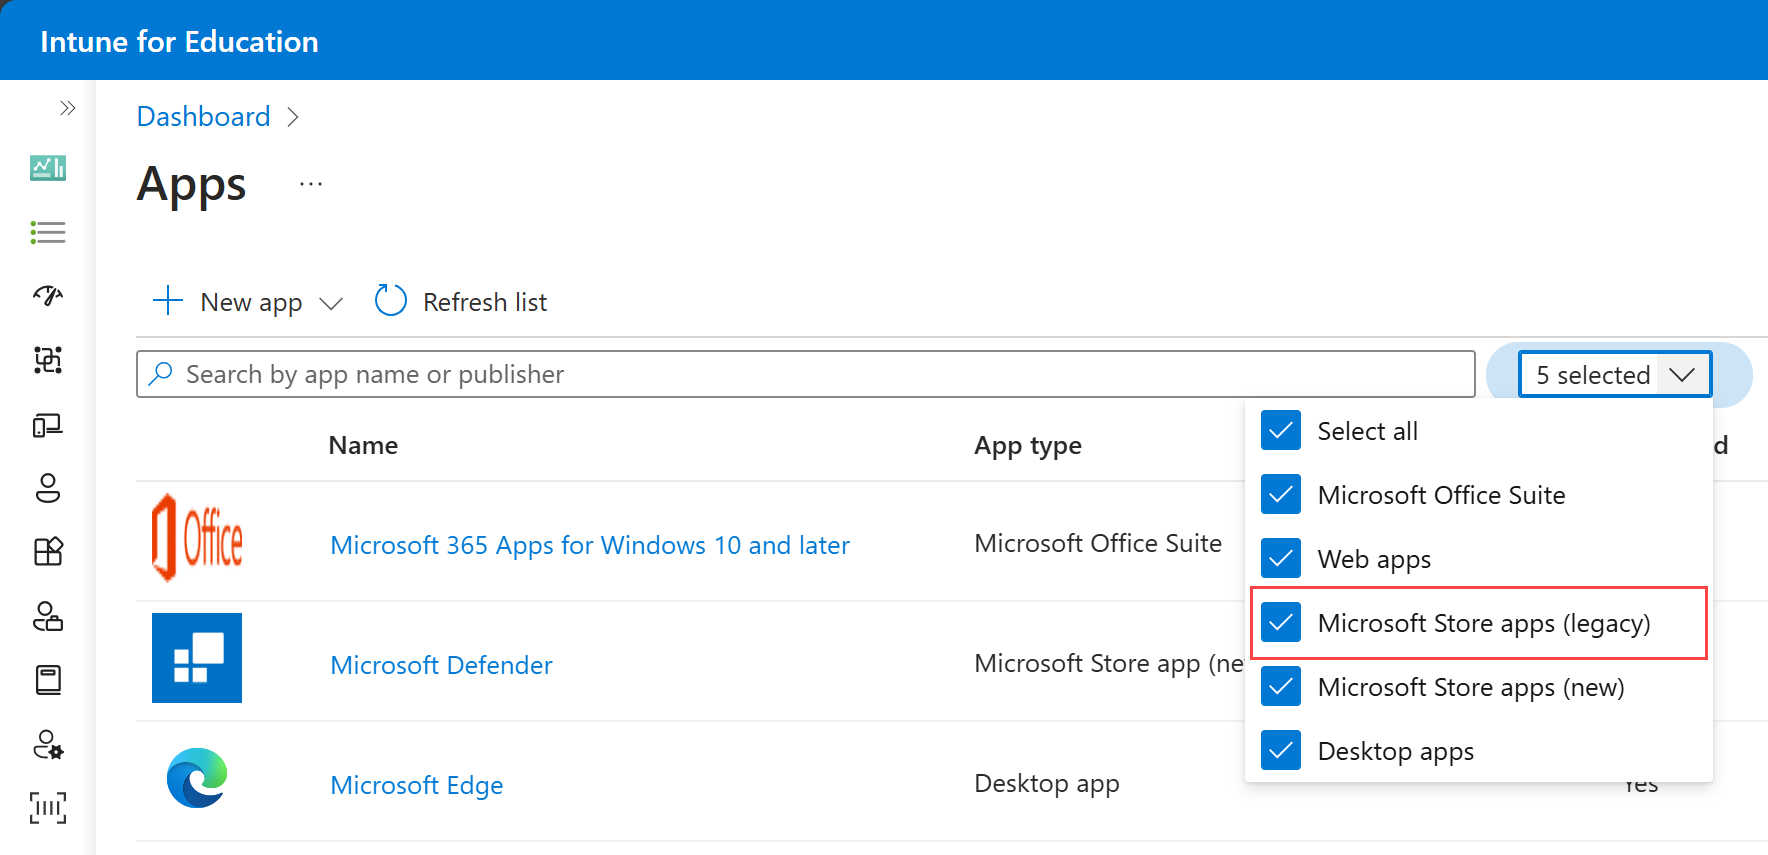Viewport: 1768px width, 855px height.
Task: Open the user settings gear icon in sidebar
Action: pyautogui.click(x=48, y=745)
